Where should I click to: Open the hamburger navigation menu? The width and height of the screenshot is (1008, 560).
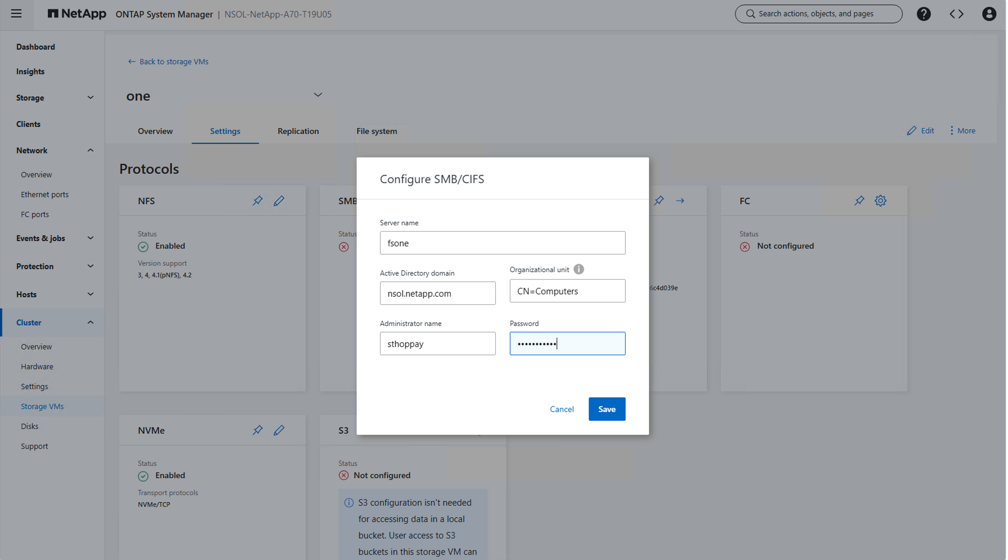[x=16, y=14]
